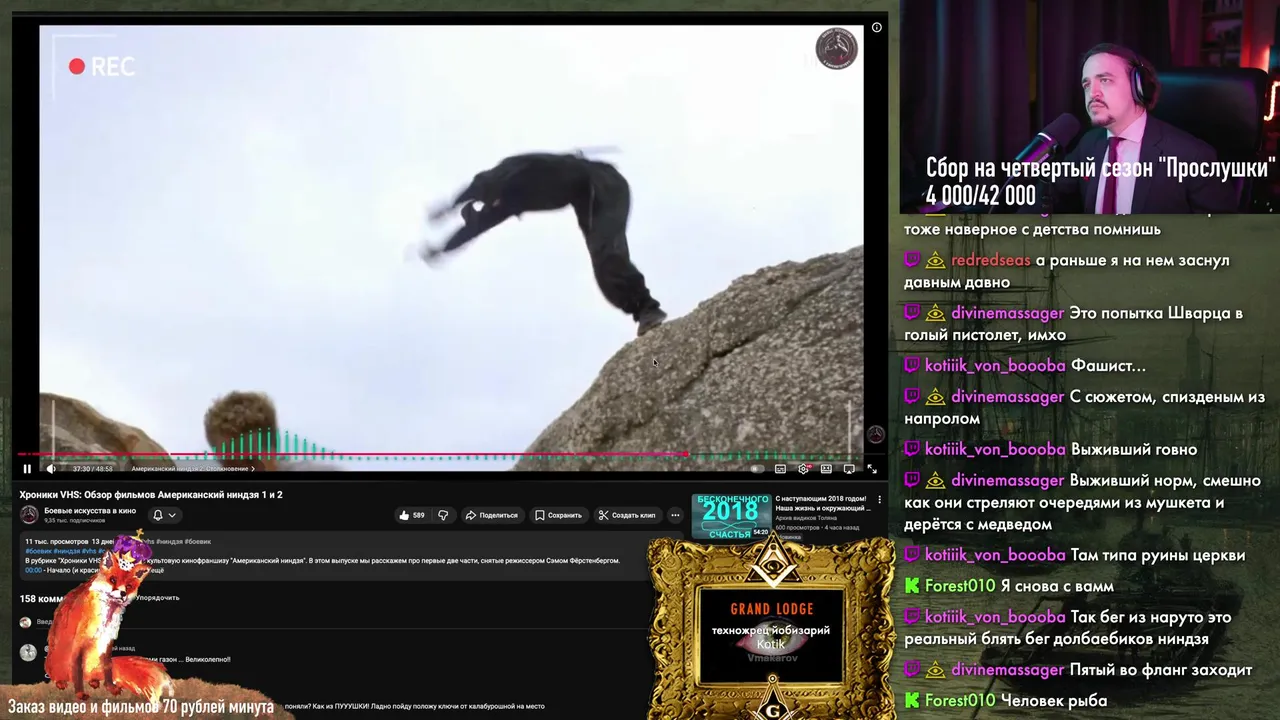Click chat username Forest010 beside 'Человек рыба'
Image resolution: width=1280 pixels, height=720 pixels.
click(960, 700)
